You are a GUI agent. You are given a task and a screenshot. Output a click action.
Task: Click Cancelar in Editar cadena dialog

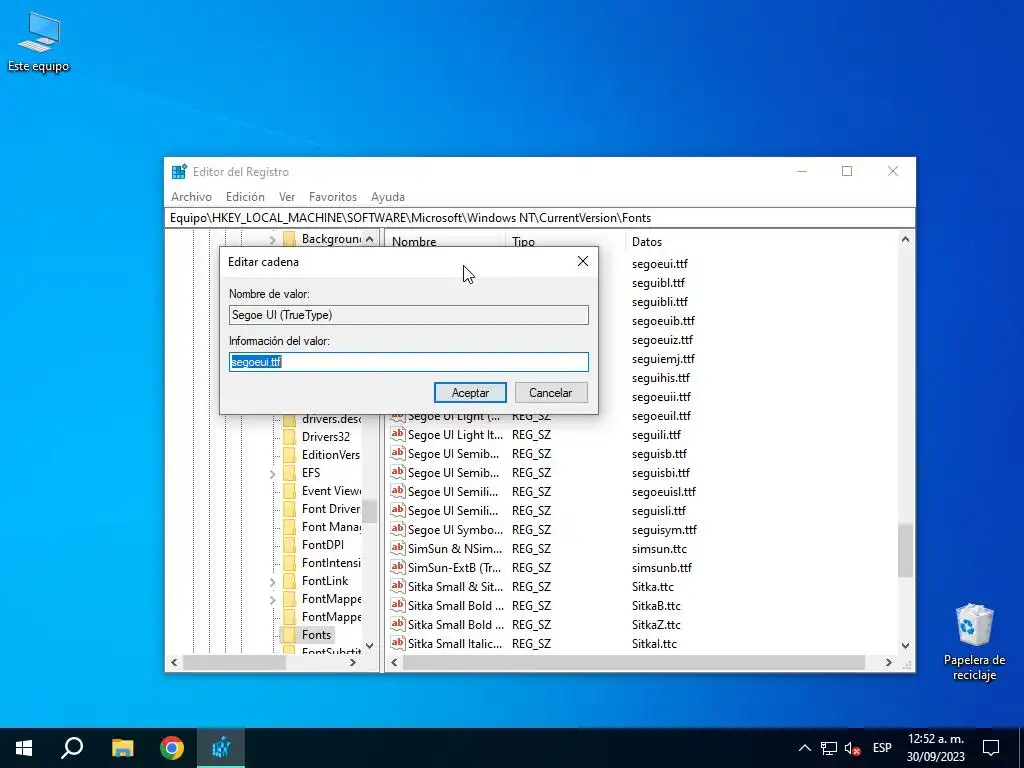(x=551, y=392)
